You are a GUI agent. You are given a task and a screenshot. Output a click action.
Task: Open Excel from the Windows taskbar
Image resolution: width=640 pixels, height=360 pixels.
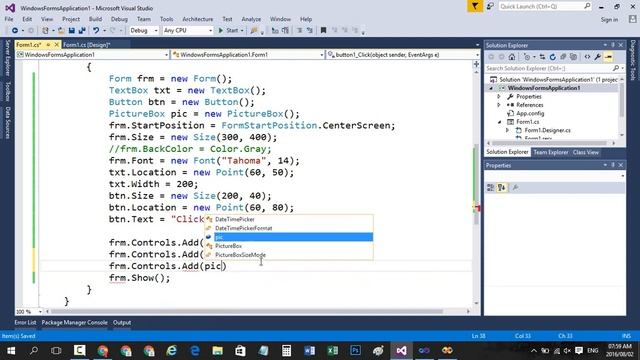point(333,351)
